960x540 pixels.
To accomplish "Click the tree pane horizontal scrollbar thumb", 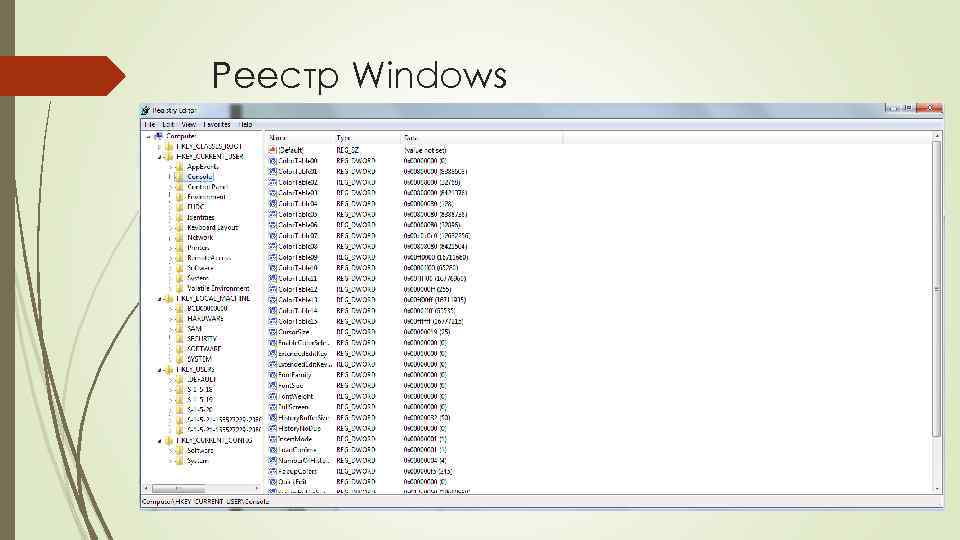I will click(179, 489).
